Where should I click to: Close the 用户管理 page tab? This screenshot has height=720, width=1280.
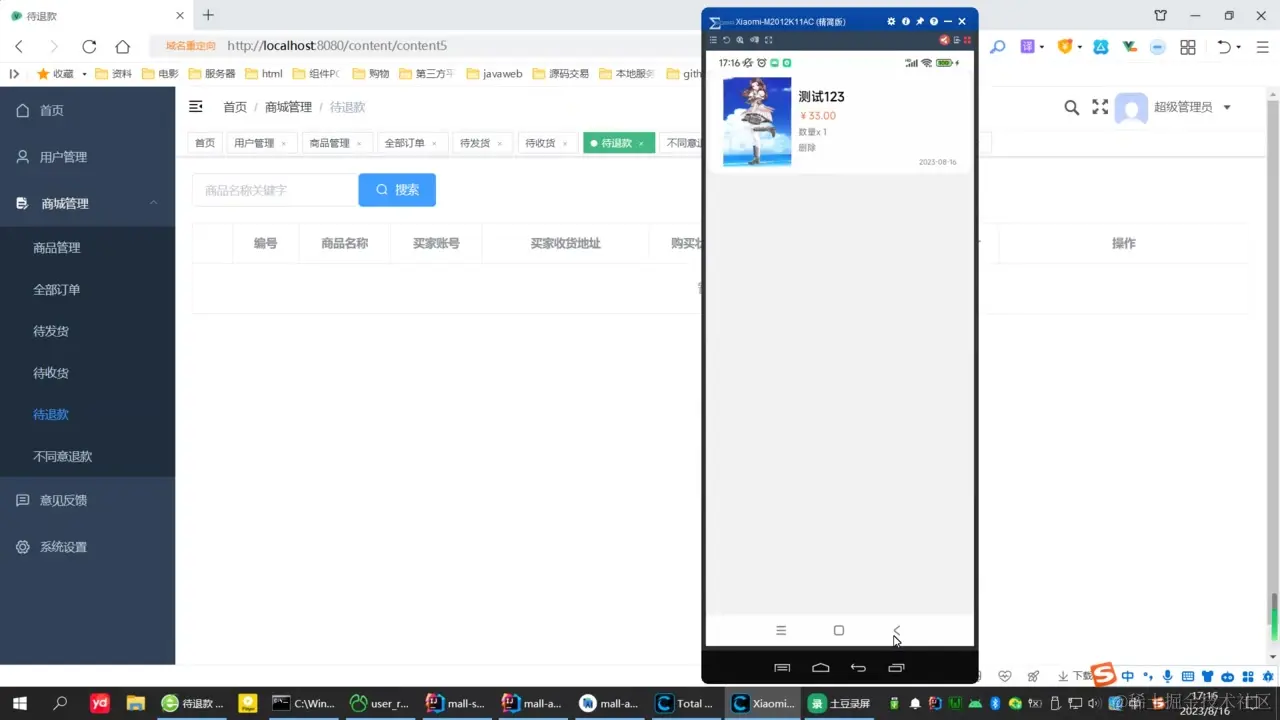pos(283,144)
